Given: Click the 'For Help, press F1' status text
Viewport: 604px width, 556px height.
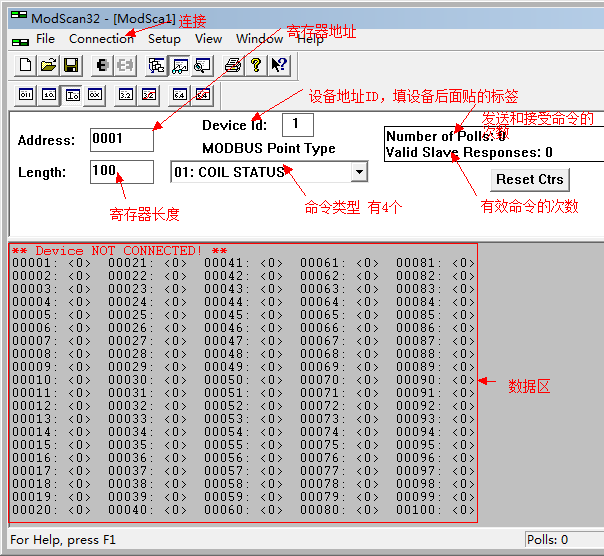Looking at the screenshot, I should pos(63,540).
